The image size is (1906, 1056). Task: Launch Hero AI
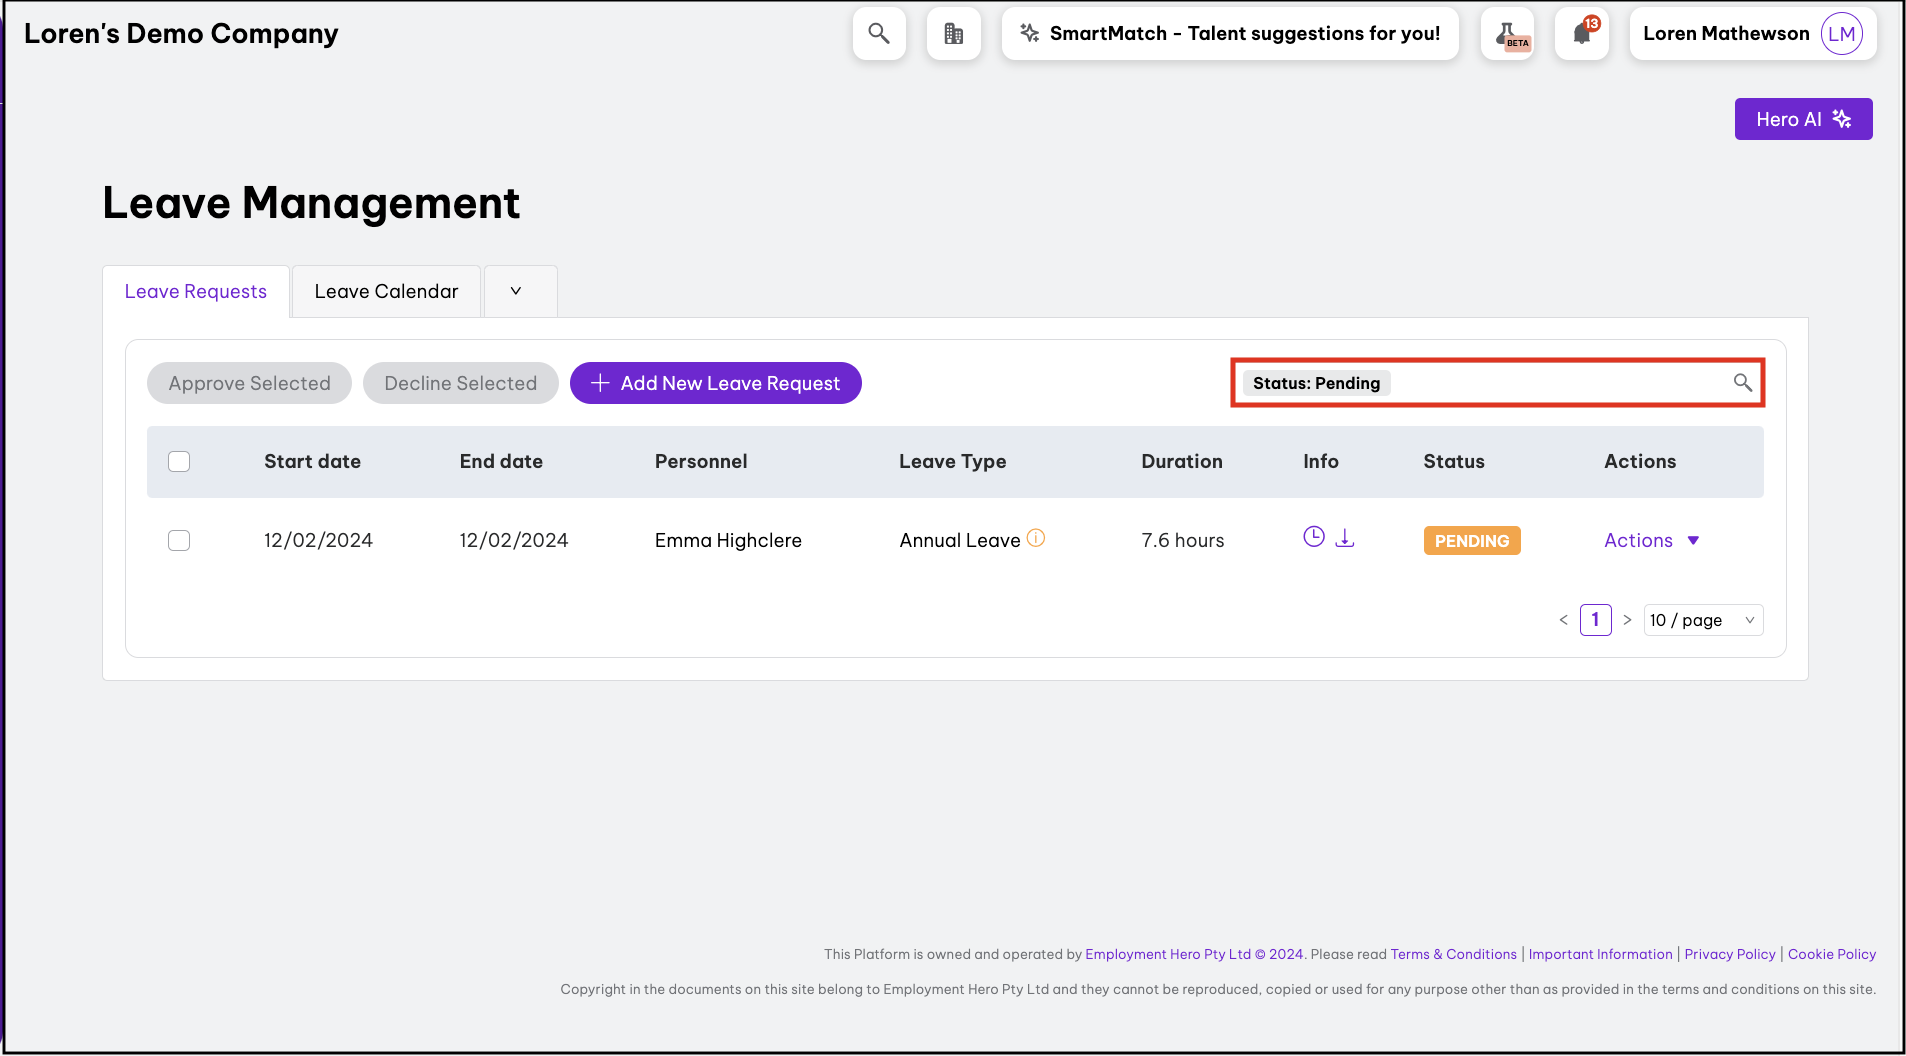[x=1803, y=119]
